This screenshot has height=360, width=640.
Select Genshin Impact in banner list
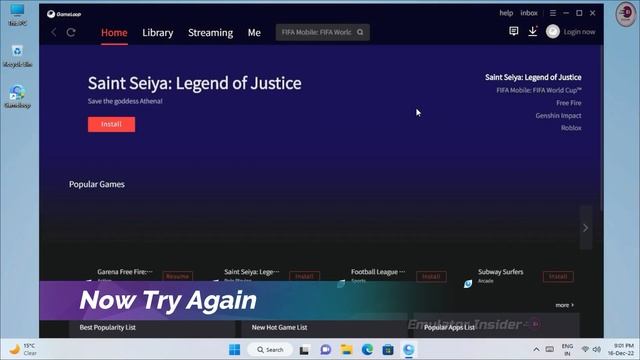pyautogui.click(x=558, y=116)
